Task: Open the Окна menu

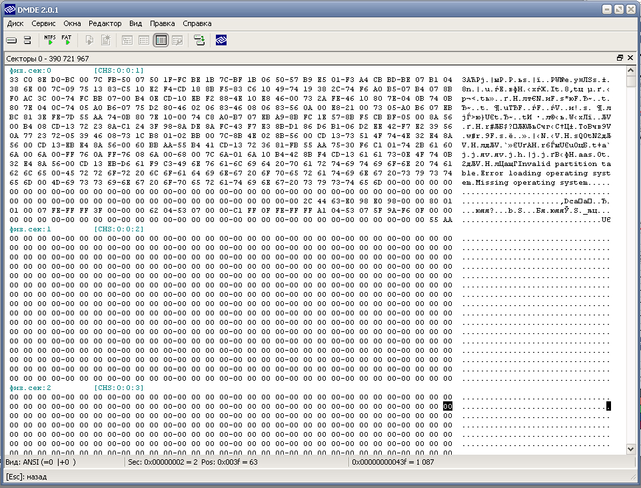Action: (73, 21)
